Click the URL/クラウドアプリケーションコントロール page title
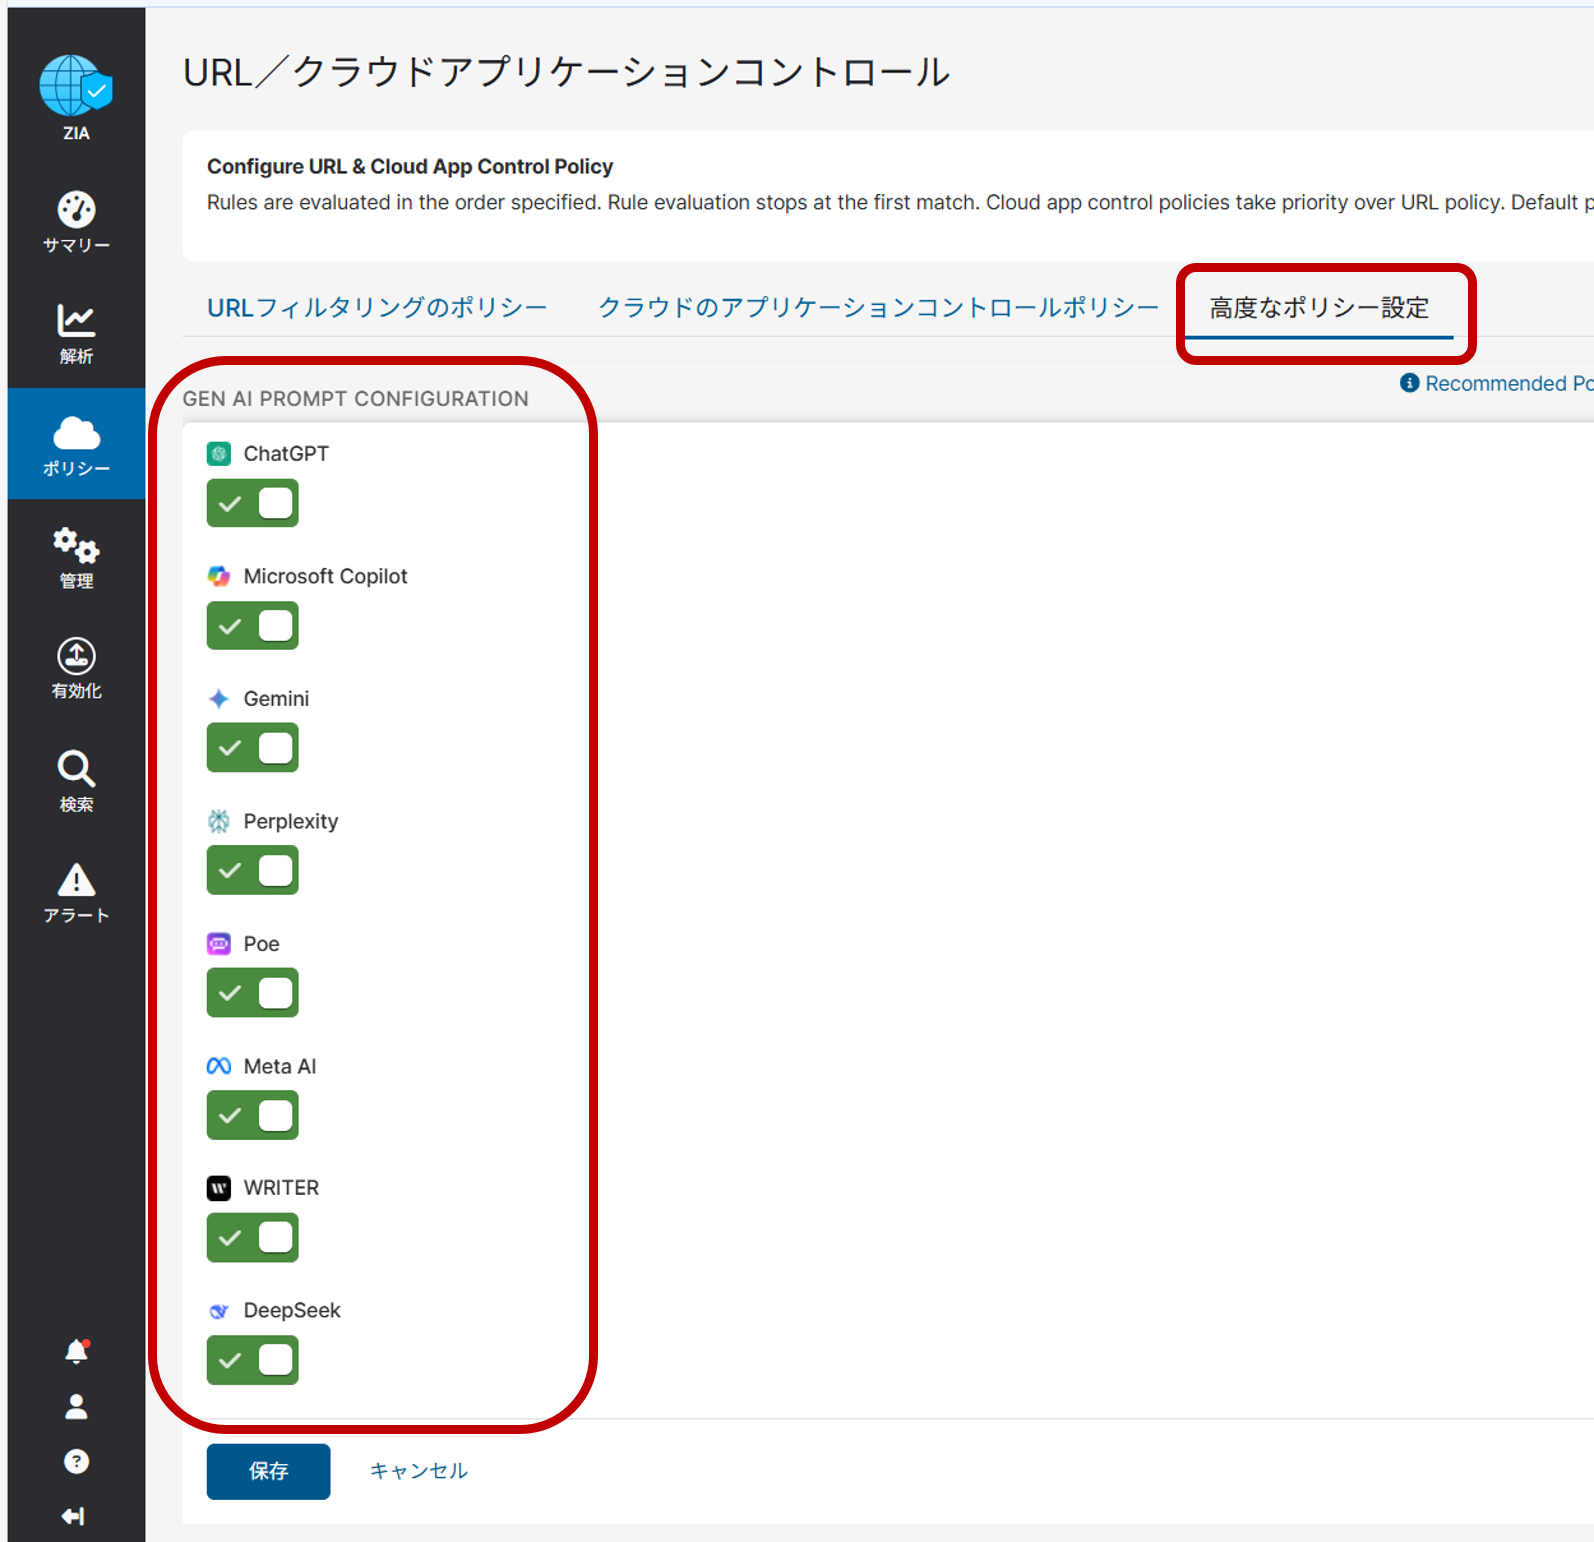 pyautogui.click(x=566, y=72)
